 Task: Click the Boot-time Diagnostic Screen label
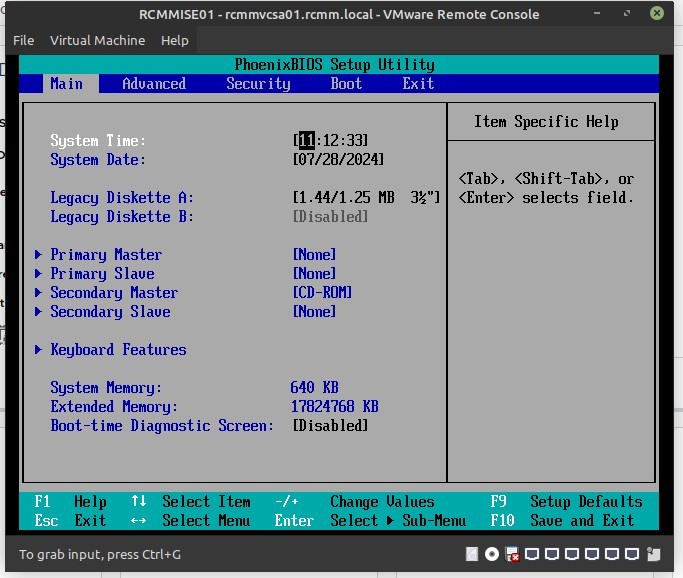tap(162, 426)
